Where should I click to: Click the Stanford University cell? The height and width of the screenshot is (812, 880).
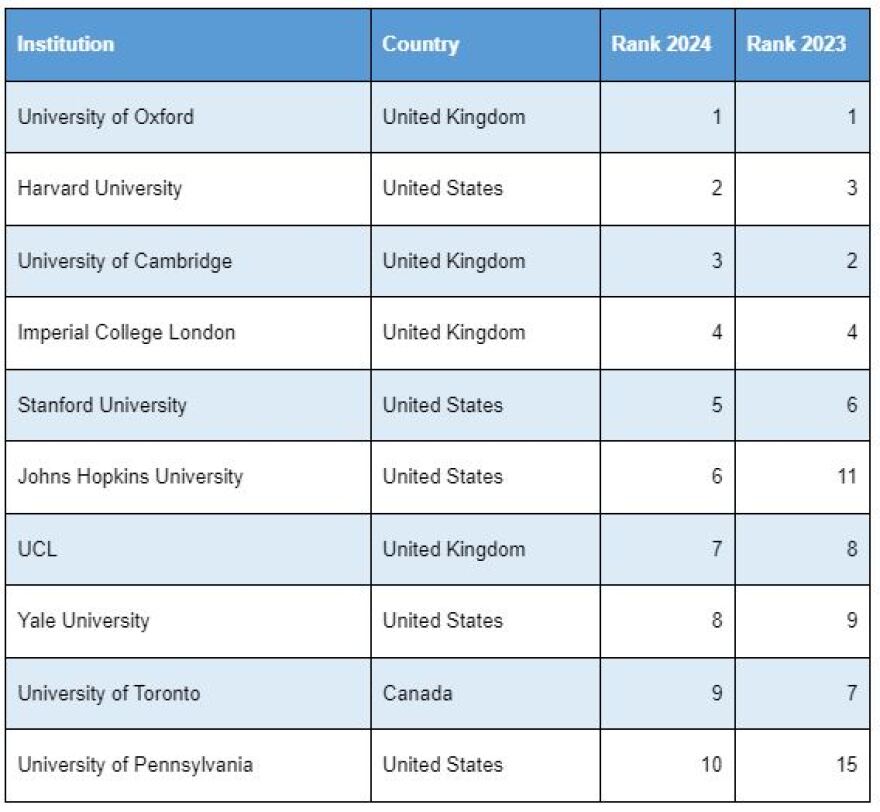pos(102,405)
